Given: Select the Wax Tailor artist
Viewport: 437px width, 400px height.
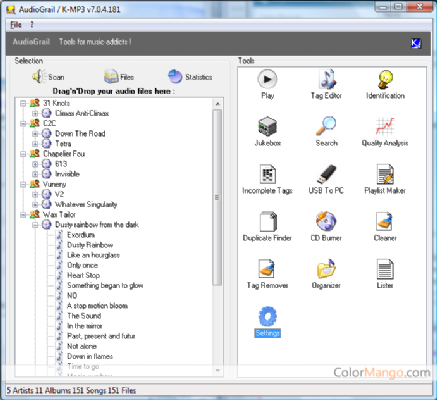Looking at the screenshot, I should (x=59, y=215).
